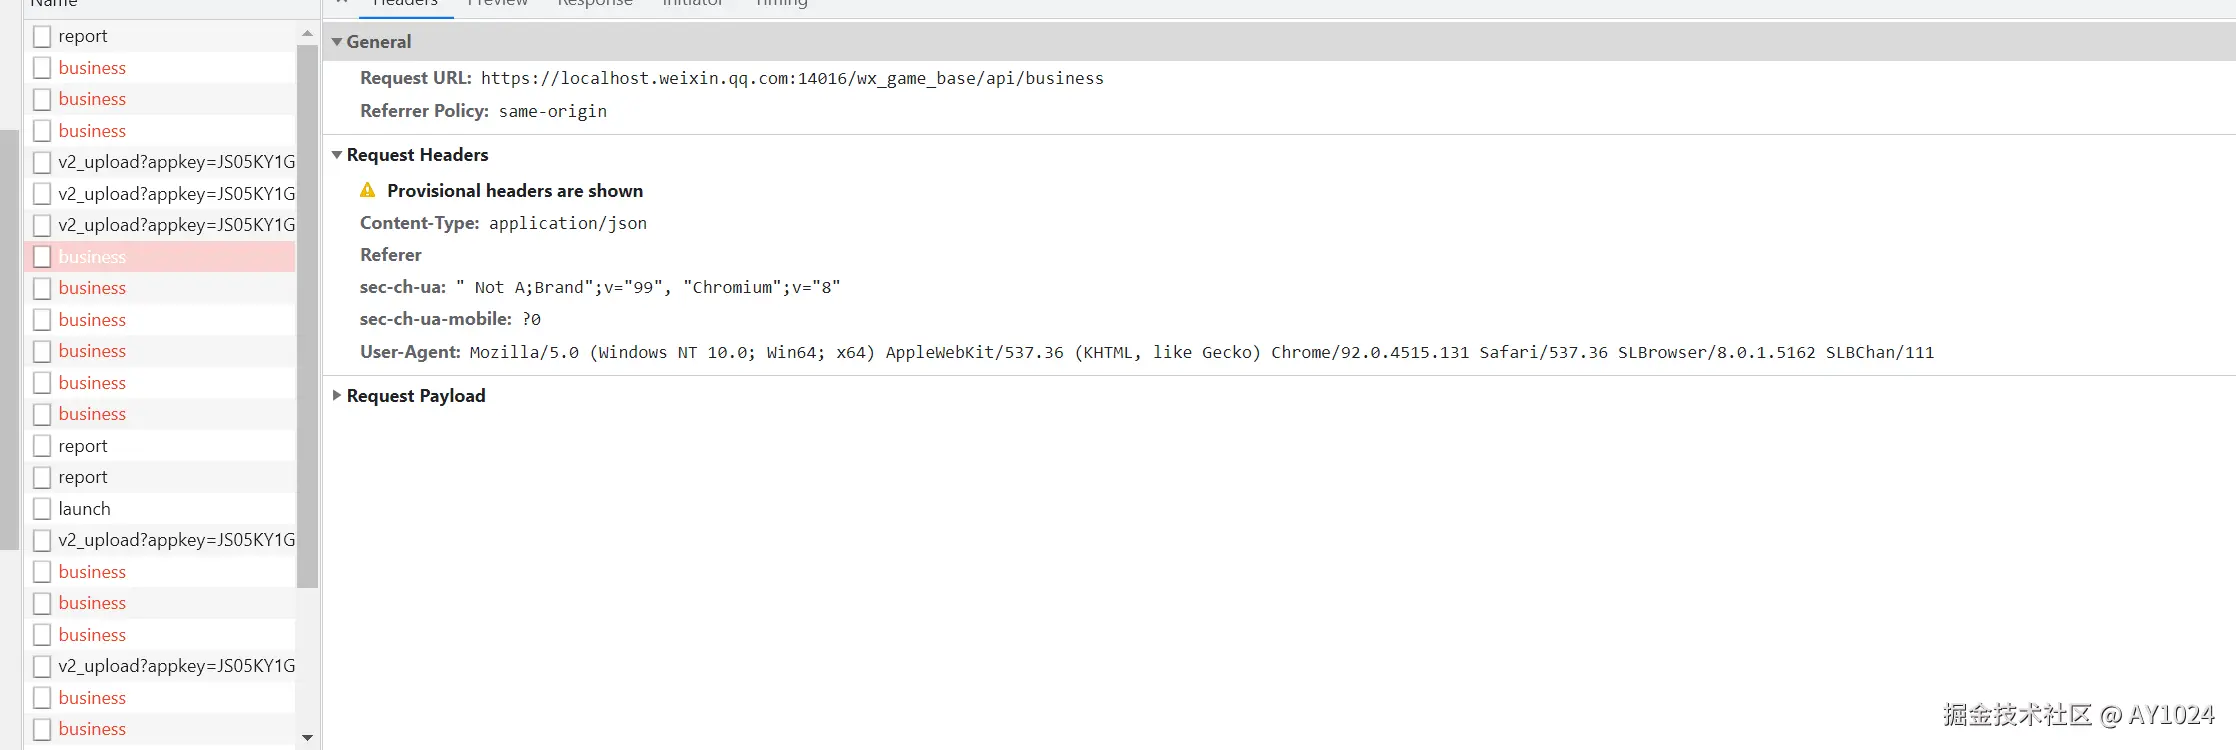Screen dimensions: 2236x750
Task: Select the v2_upload request directly below launch
Action: coord(160,540)
